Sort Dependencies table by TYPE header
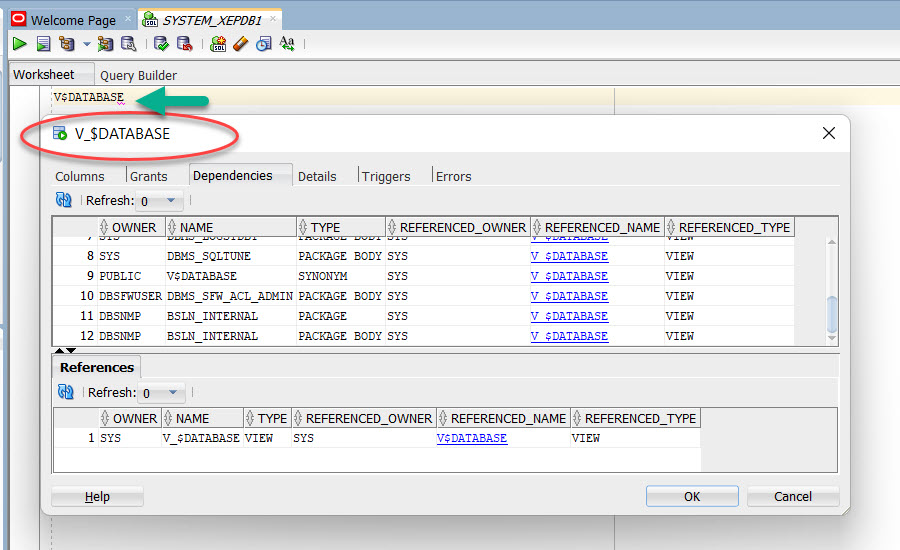The image size is (900, 550). (341, 227)
